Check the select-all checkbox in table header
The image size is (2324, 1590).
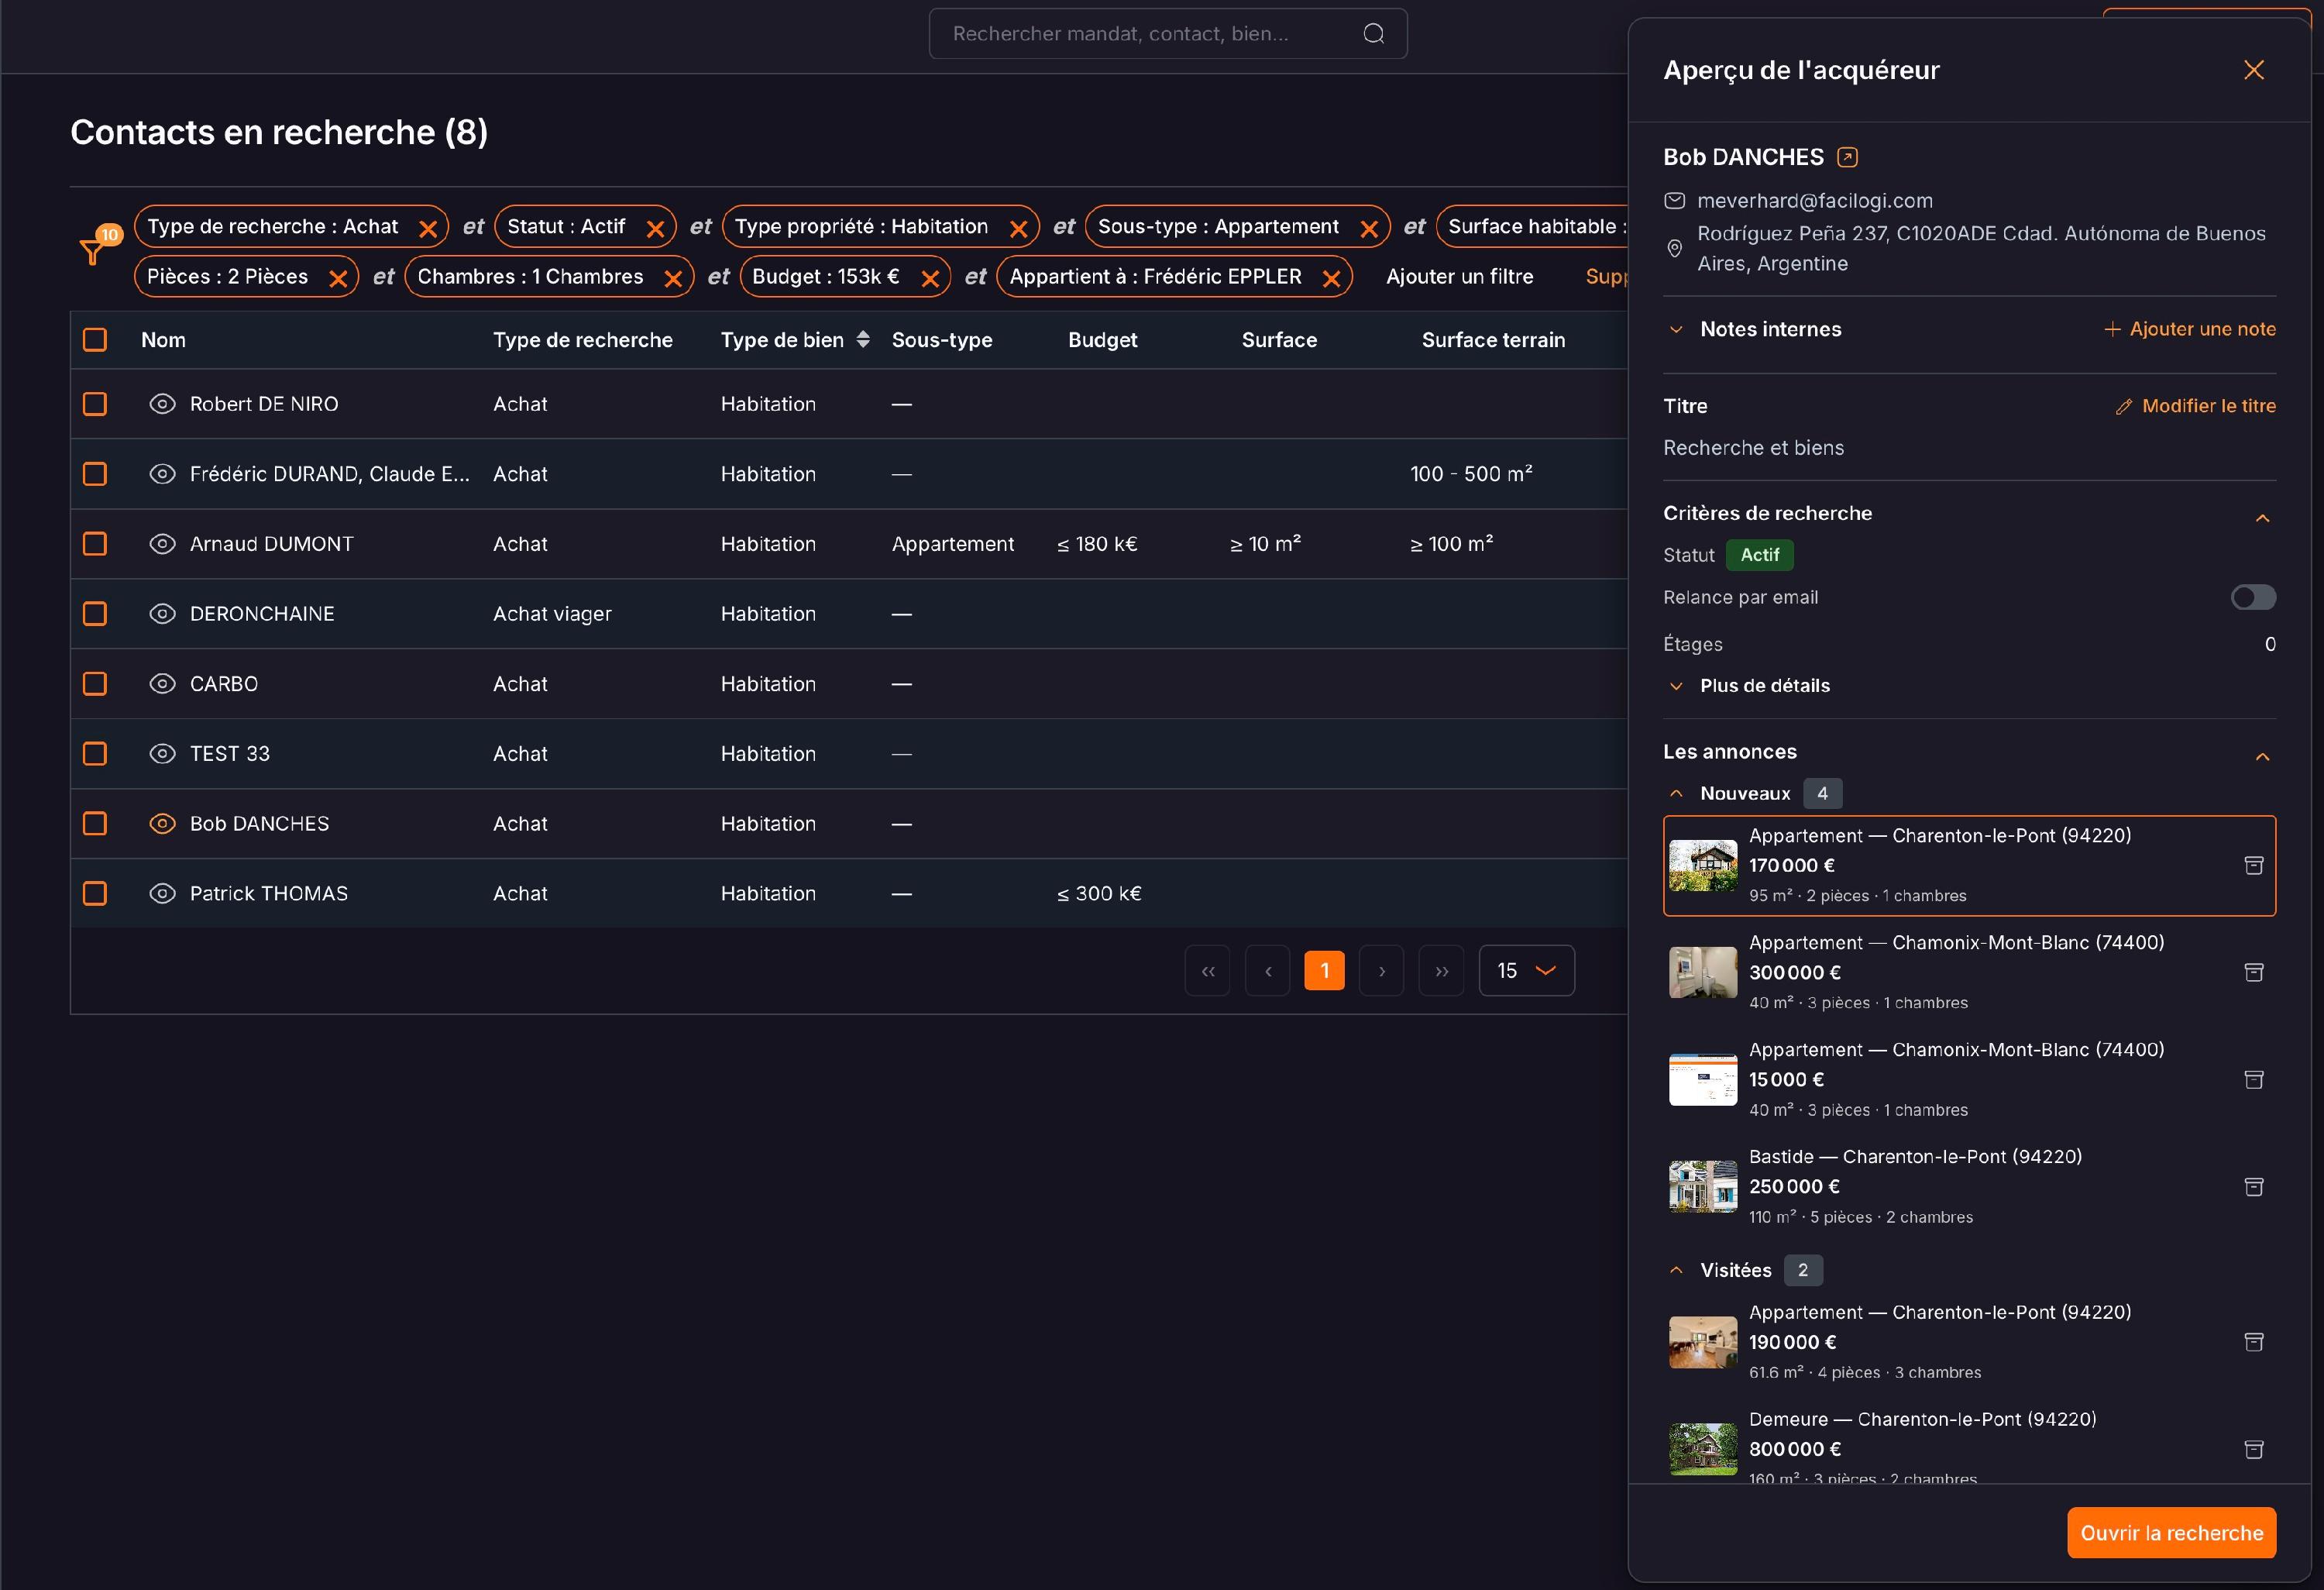(95, 340)
